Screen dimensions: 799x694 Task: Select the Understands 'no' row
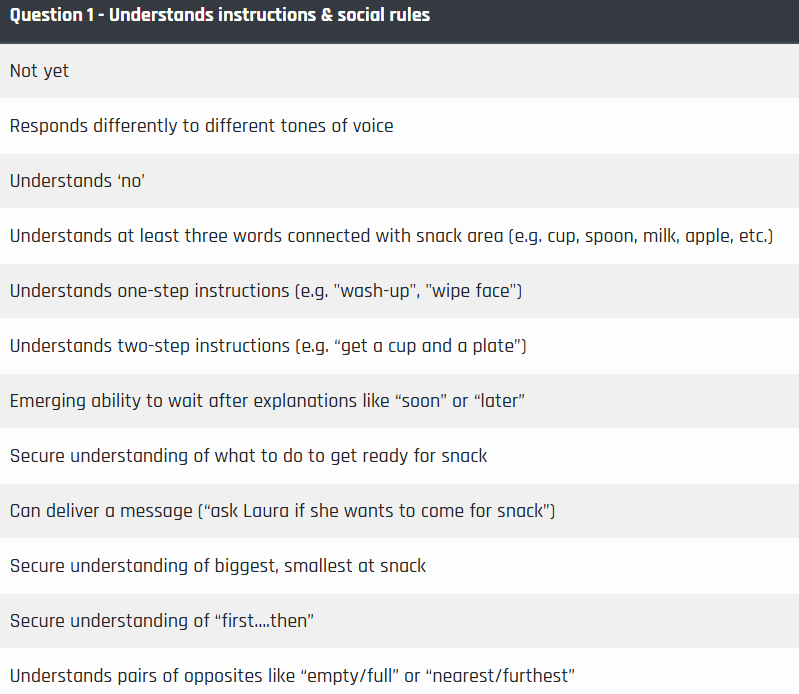(400, 181)
